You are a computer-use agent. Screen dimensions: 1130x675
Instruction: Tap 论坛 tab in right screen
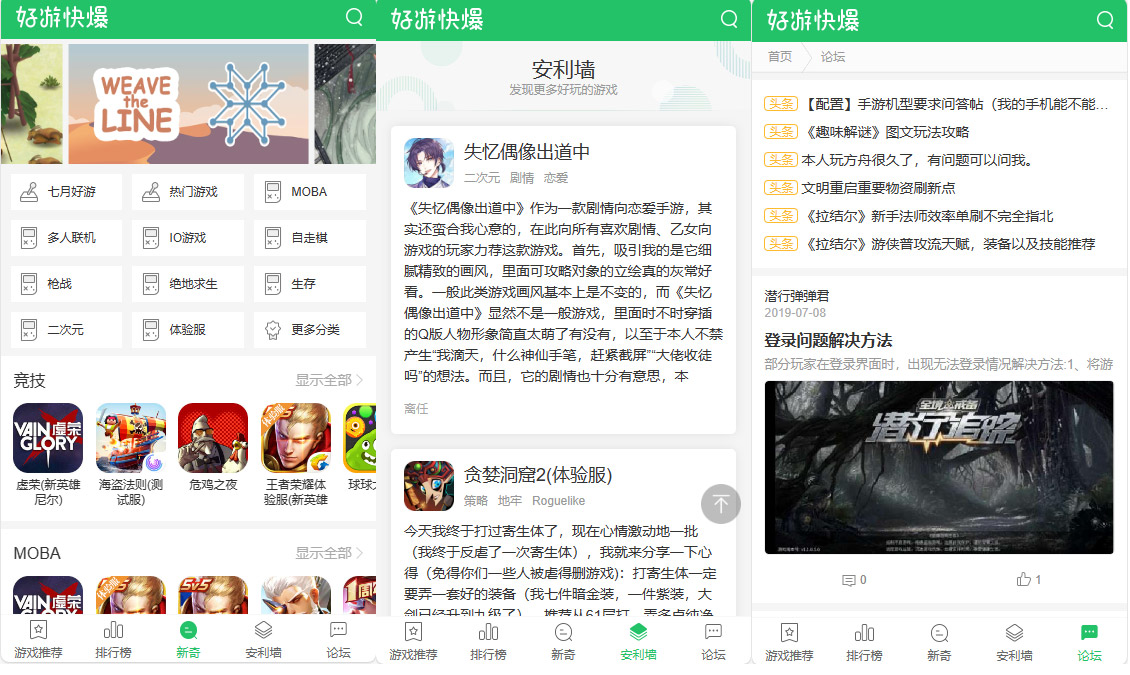click(1089, 643)
